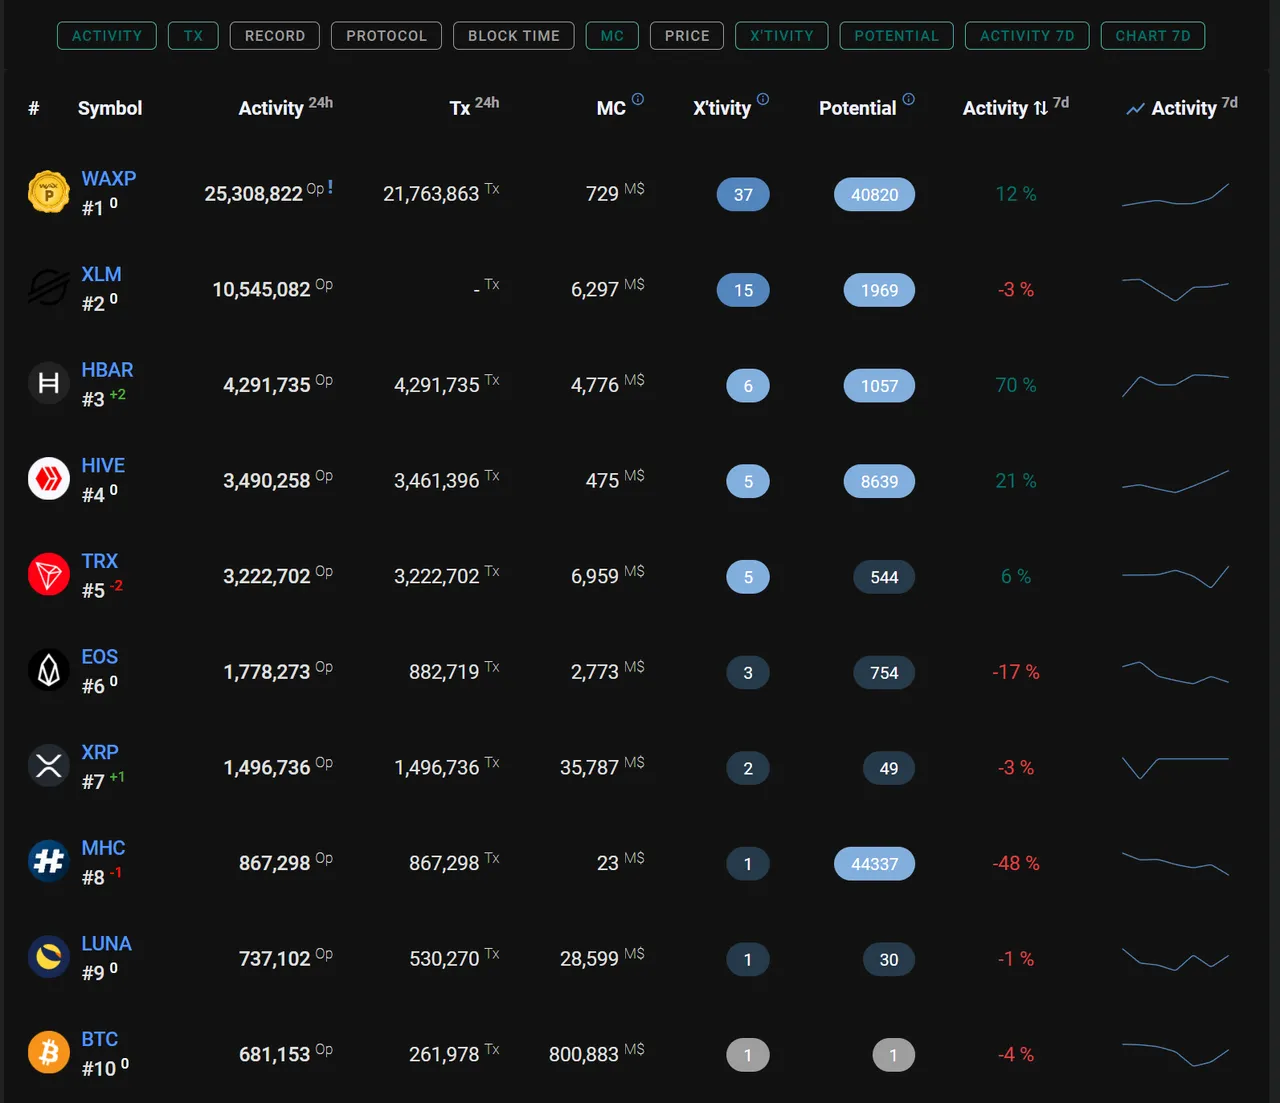Toggle the ACTIVITY 7D column filter
The image size is (1280, 1103).
[x=1027, y=36]
